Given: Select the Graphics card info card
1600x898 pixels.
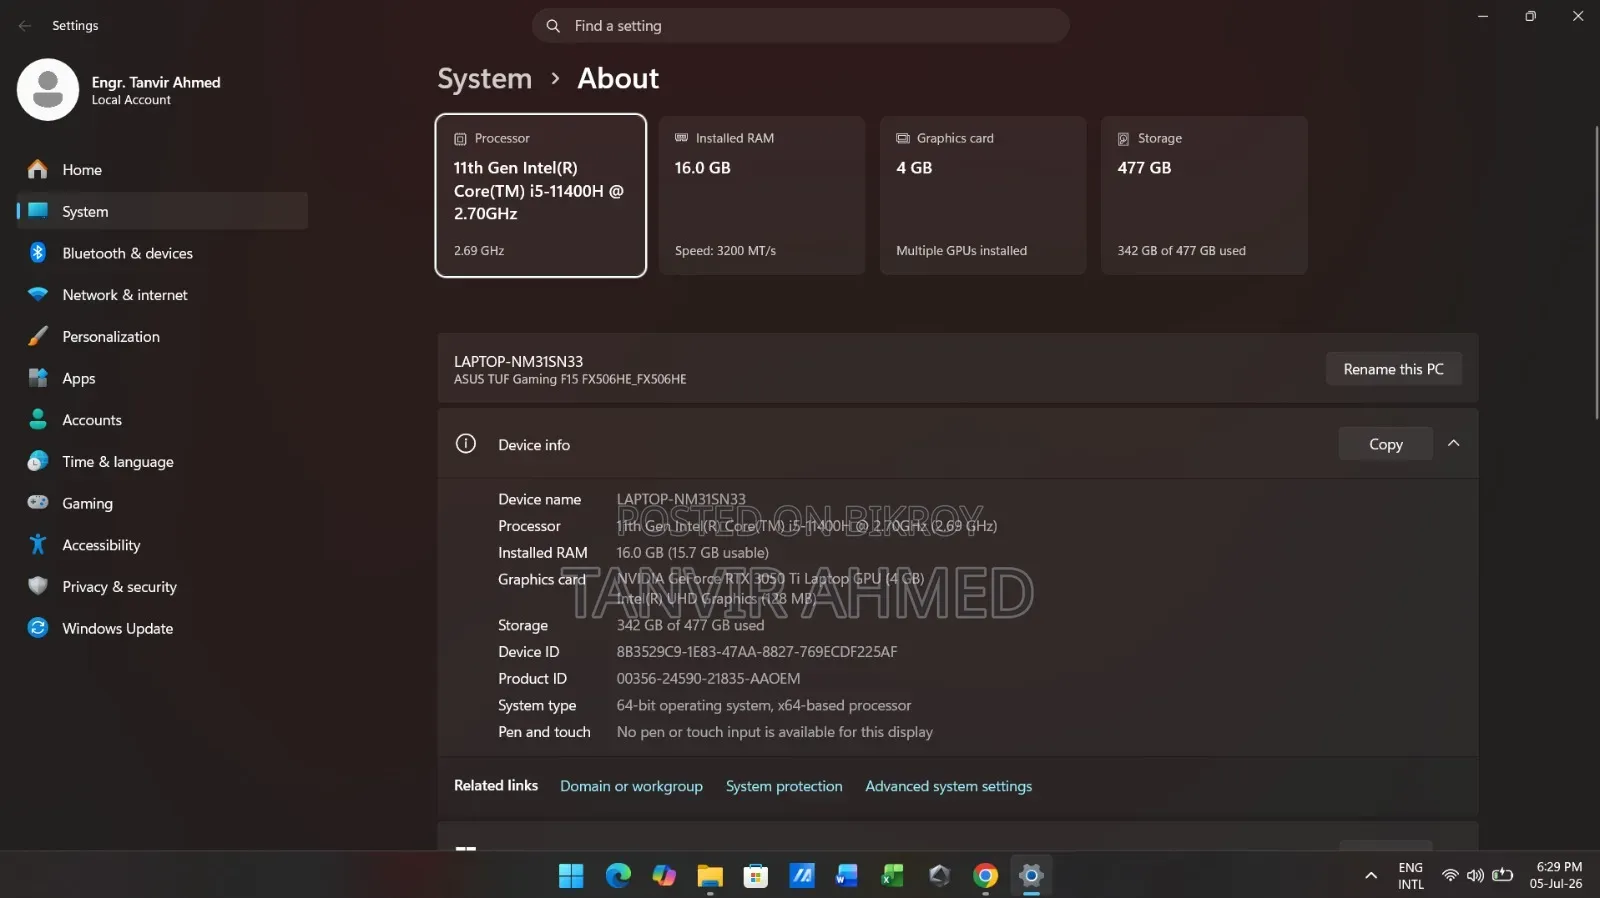Looking at the screenshot, I should click(983, 195).
